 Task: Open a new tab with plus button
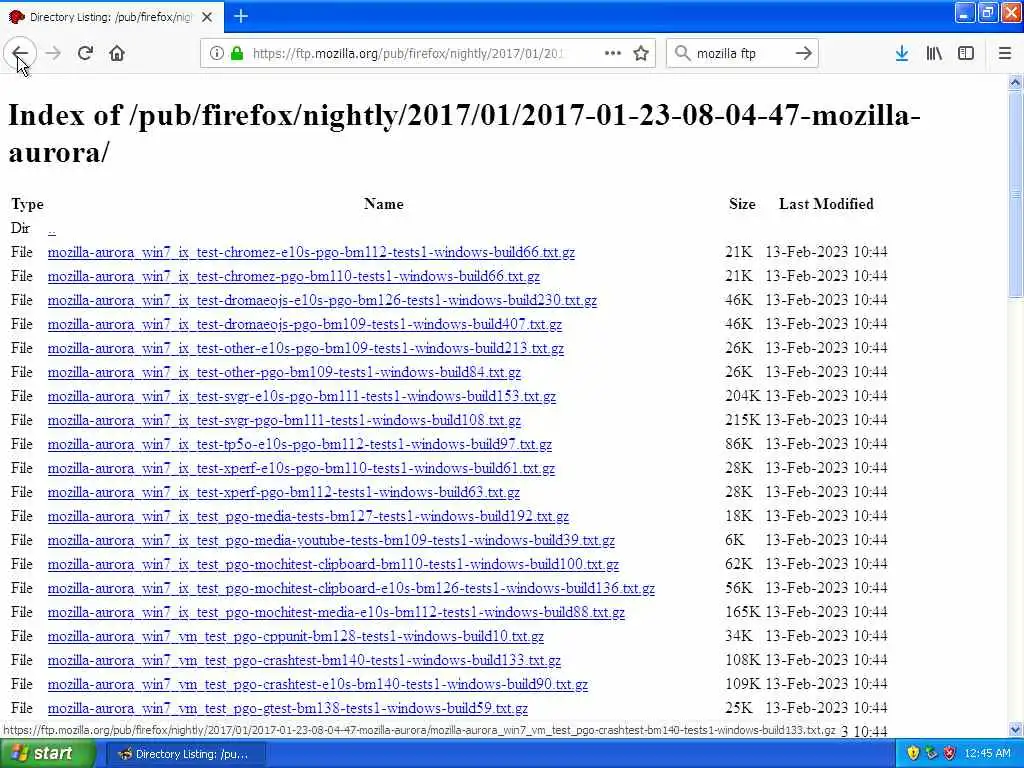(241, 16)
